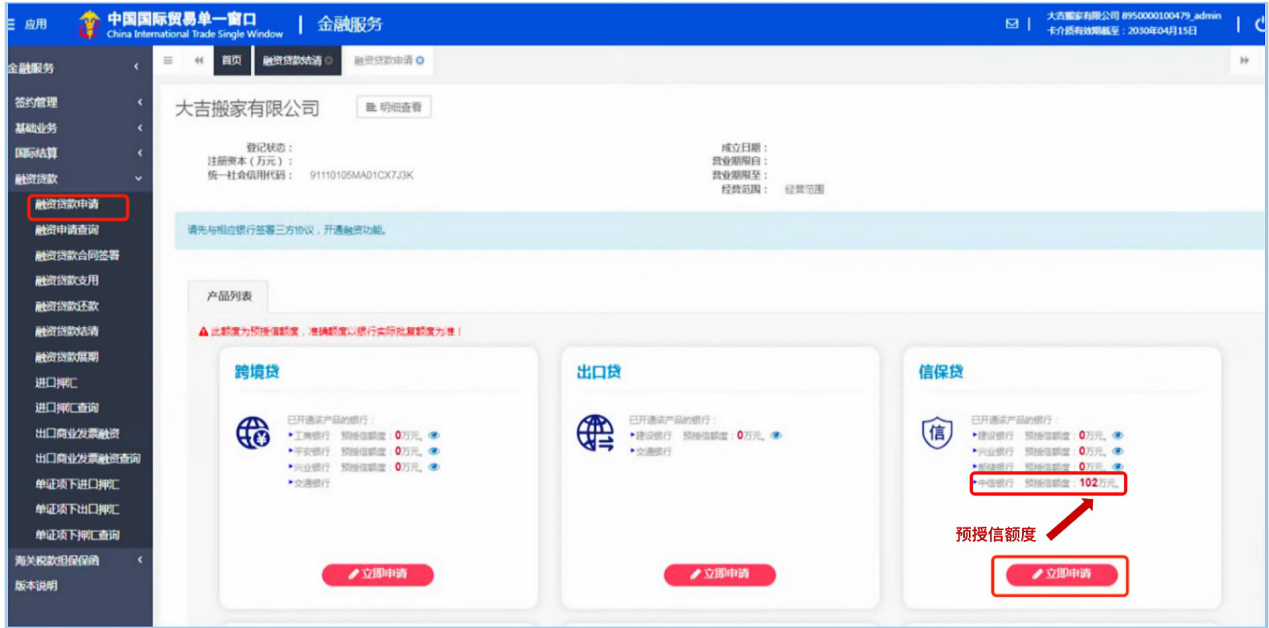Click the 跨境贷 globe yuan icon
Viewport: 1269px width, 628px height.
252,432
